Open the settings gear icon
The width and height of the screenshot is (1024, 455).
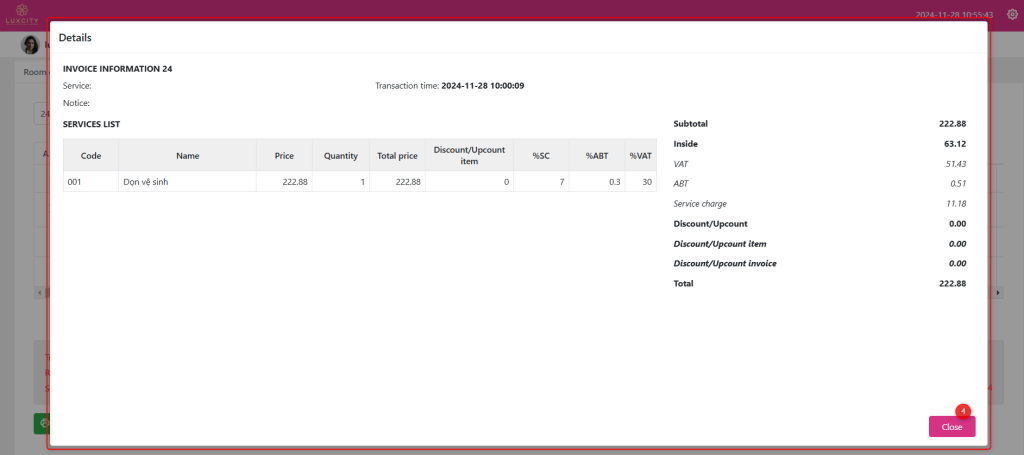coord(1011,15)
